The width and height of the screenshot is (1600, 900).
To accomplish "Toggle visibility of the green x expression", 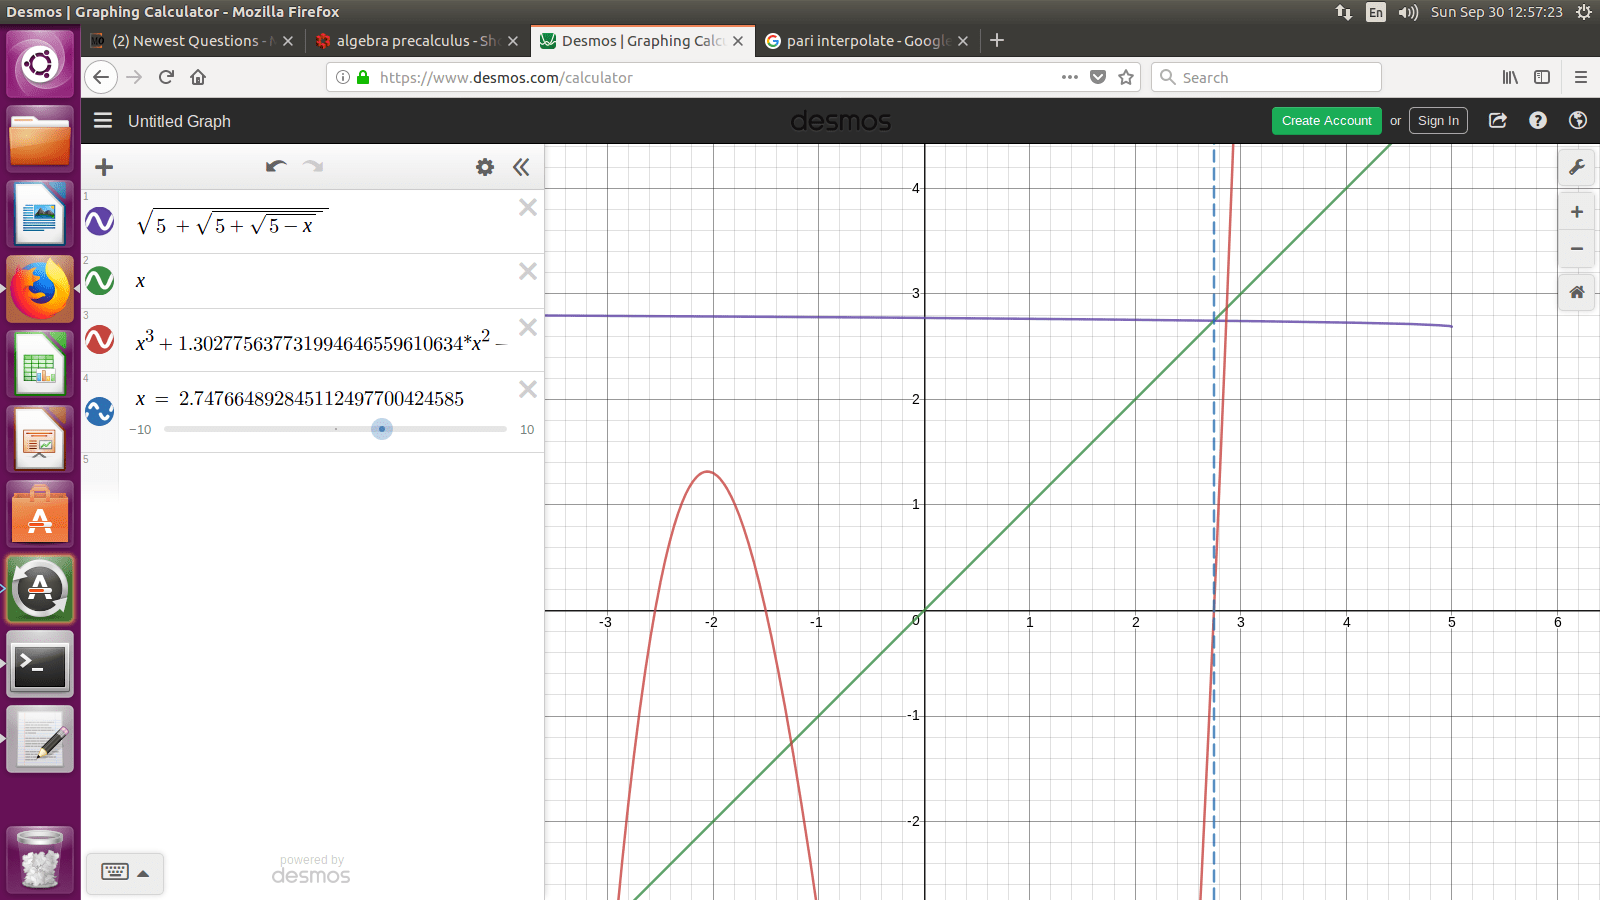I will [x=99, y=281].
